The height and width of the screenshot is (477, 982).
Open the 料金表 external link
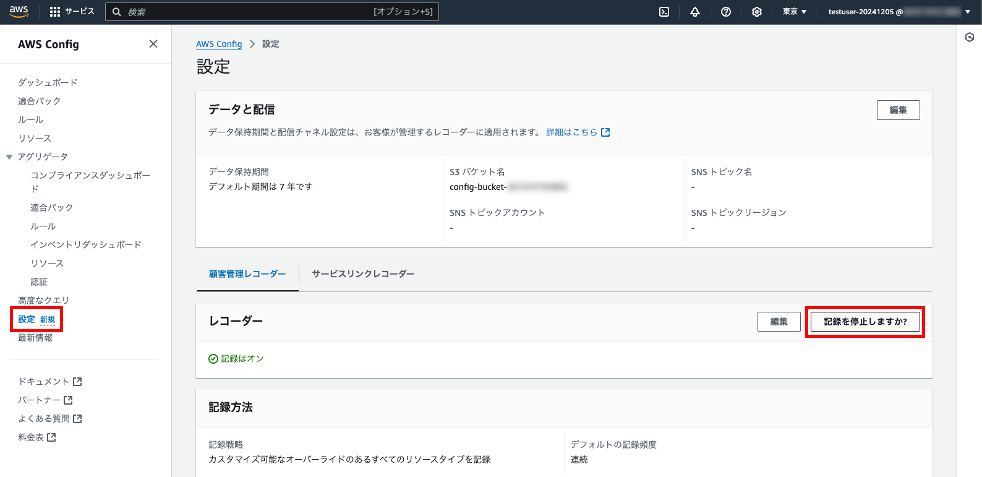(37, 438)
